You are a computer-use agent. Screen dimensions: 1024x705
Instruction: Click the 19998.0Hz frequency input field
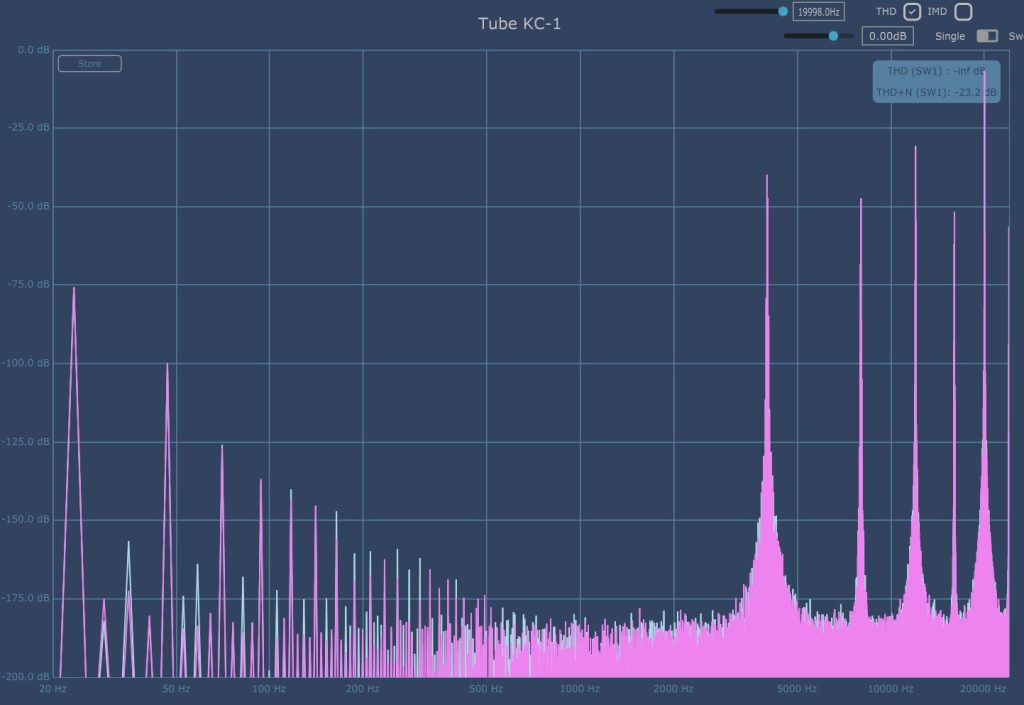coord(818,12)
